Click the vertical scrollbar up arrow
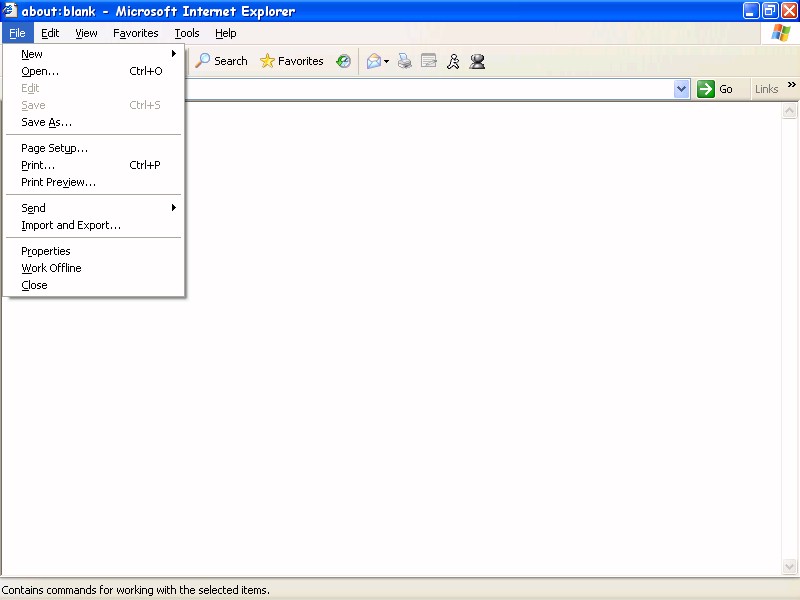This screenshot has height=600, width=800. (x=789, y=111)
